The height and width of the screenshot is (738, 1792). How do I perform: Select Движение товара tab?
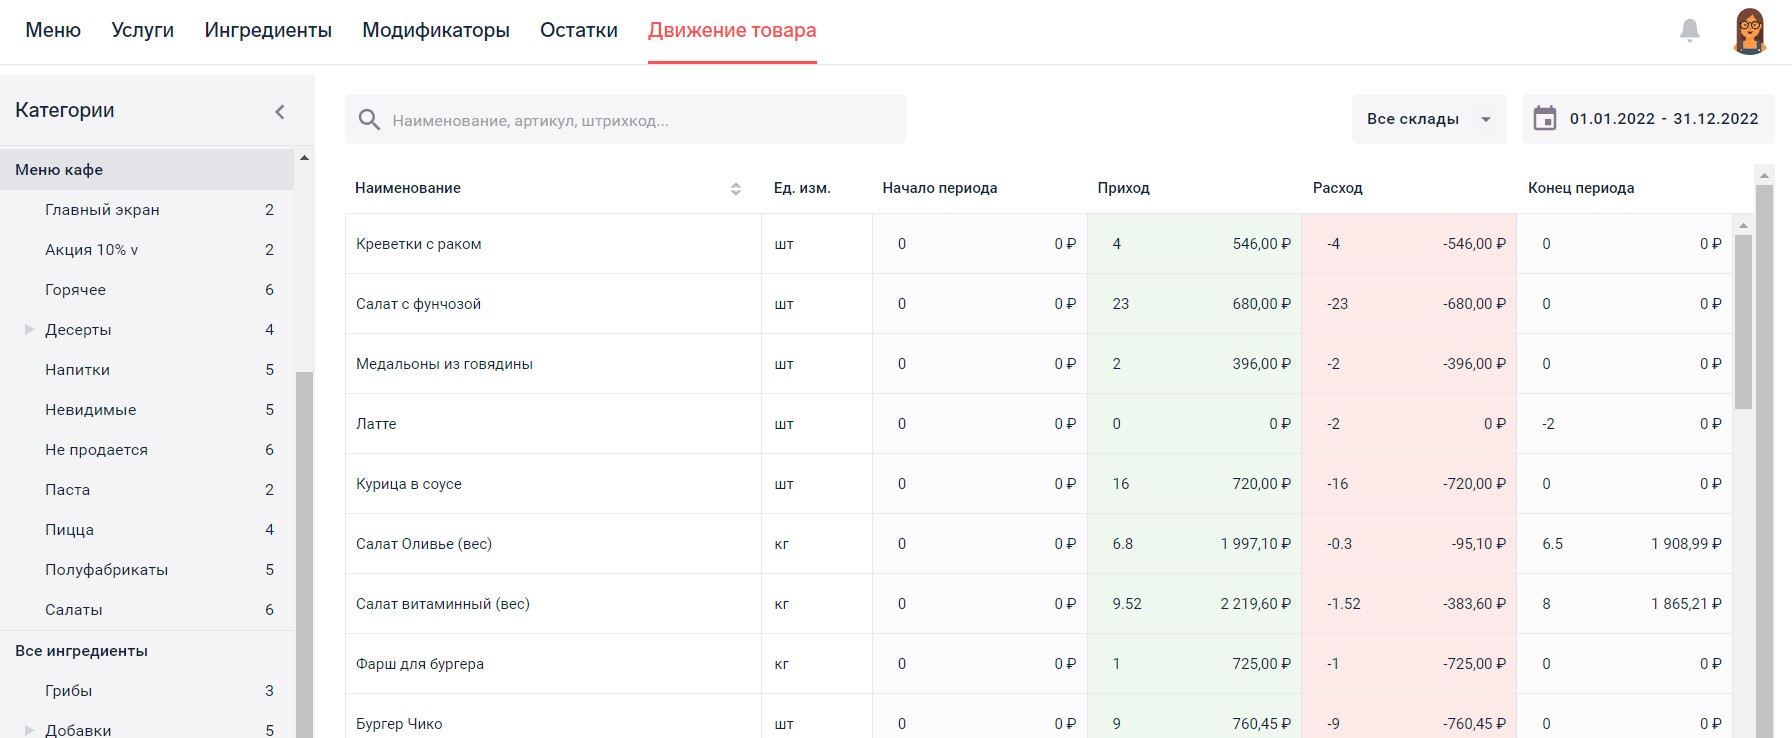pos(732,31)
